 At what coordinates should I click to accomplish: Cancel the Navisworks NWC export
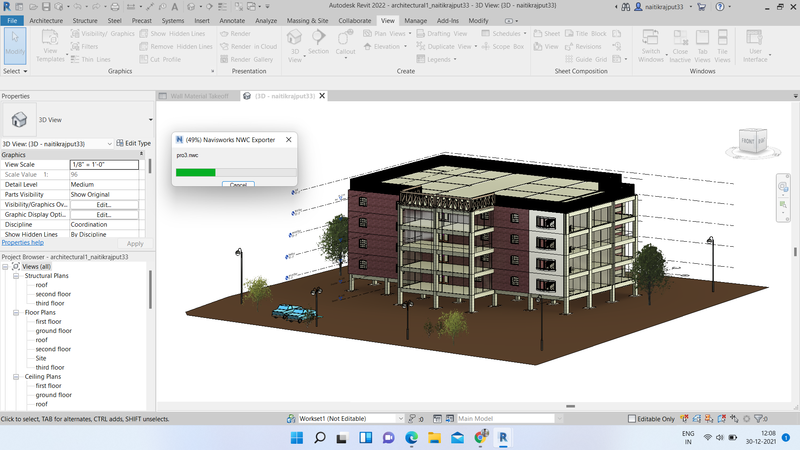pos(238,184)
